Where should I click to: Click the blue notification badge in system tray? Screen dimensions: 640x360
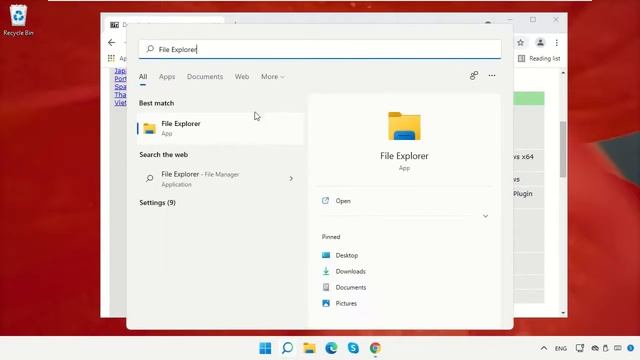(x=631, y=348)
